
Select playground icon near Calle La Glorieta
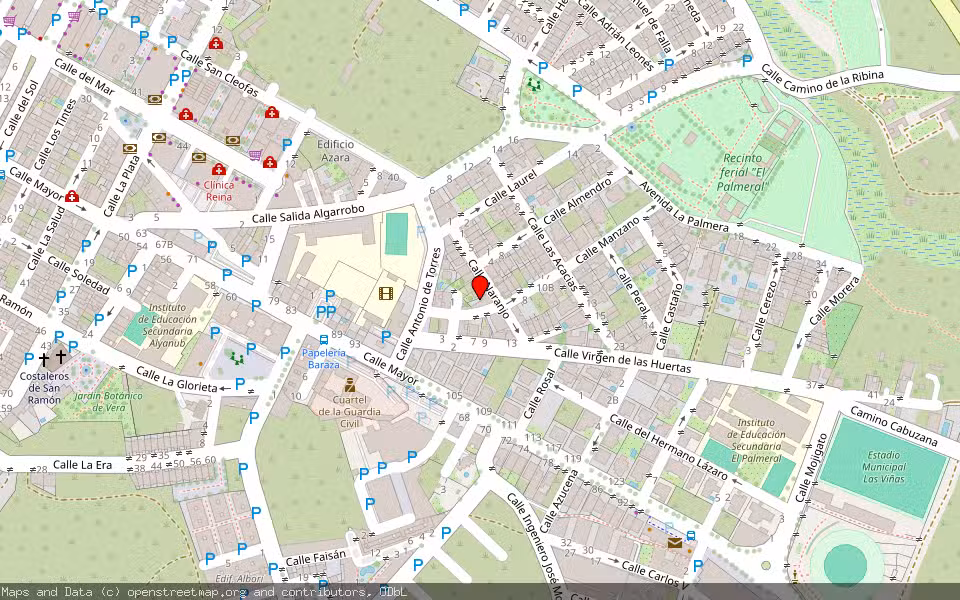click(x=237, y=358)
